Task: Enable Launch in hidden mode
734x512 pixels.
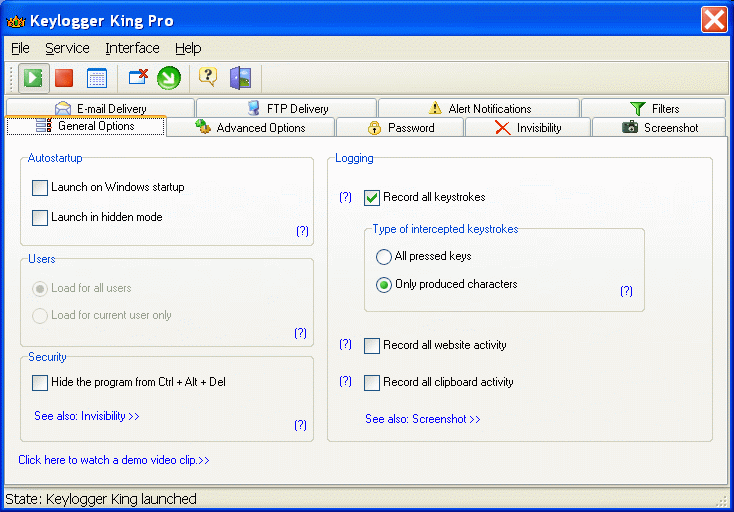Action: (40, 218)
